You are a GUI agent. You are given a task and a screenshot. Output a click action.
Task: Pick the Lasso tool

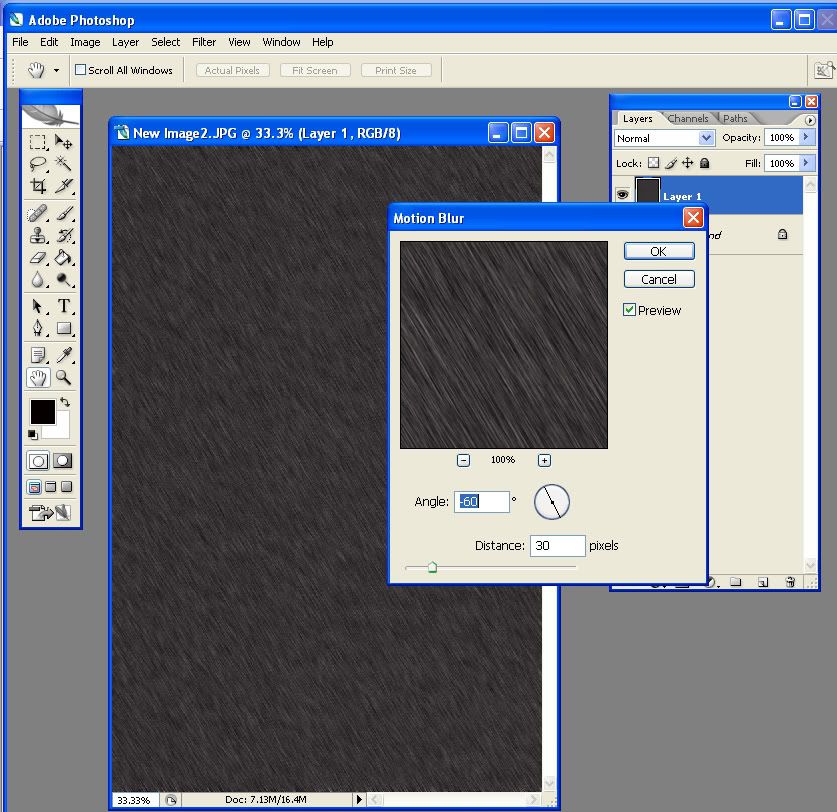(38, 163)
